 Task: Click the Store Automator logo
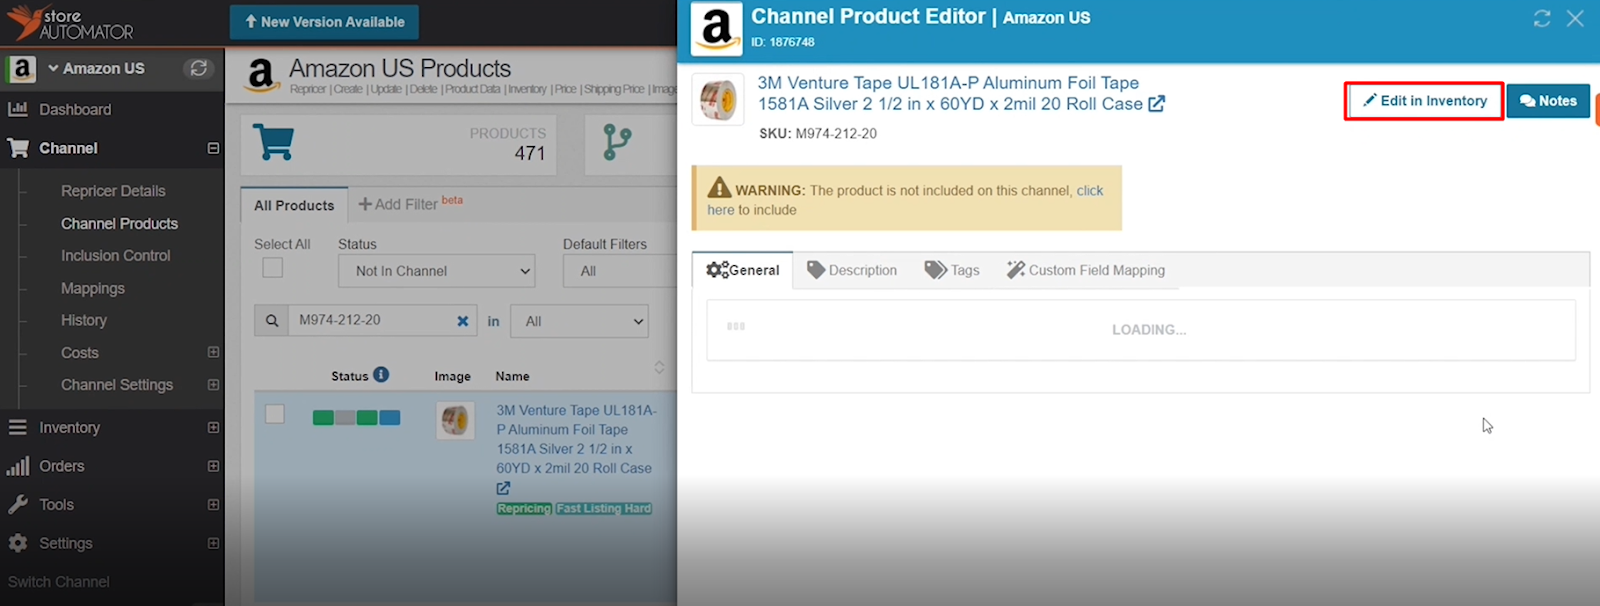click(70, 23)
